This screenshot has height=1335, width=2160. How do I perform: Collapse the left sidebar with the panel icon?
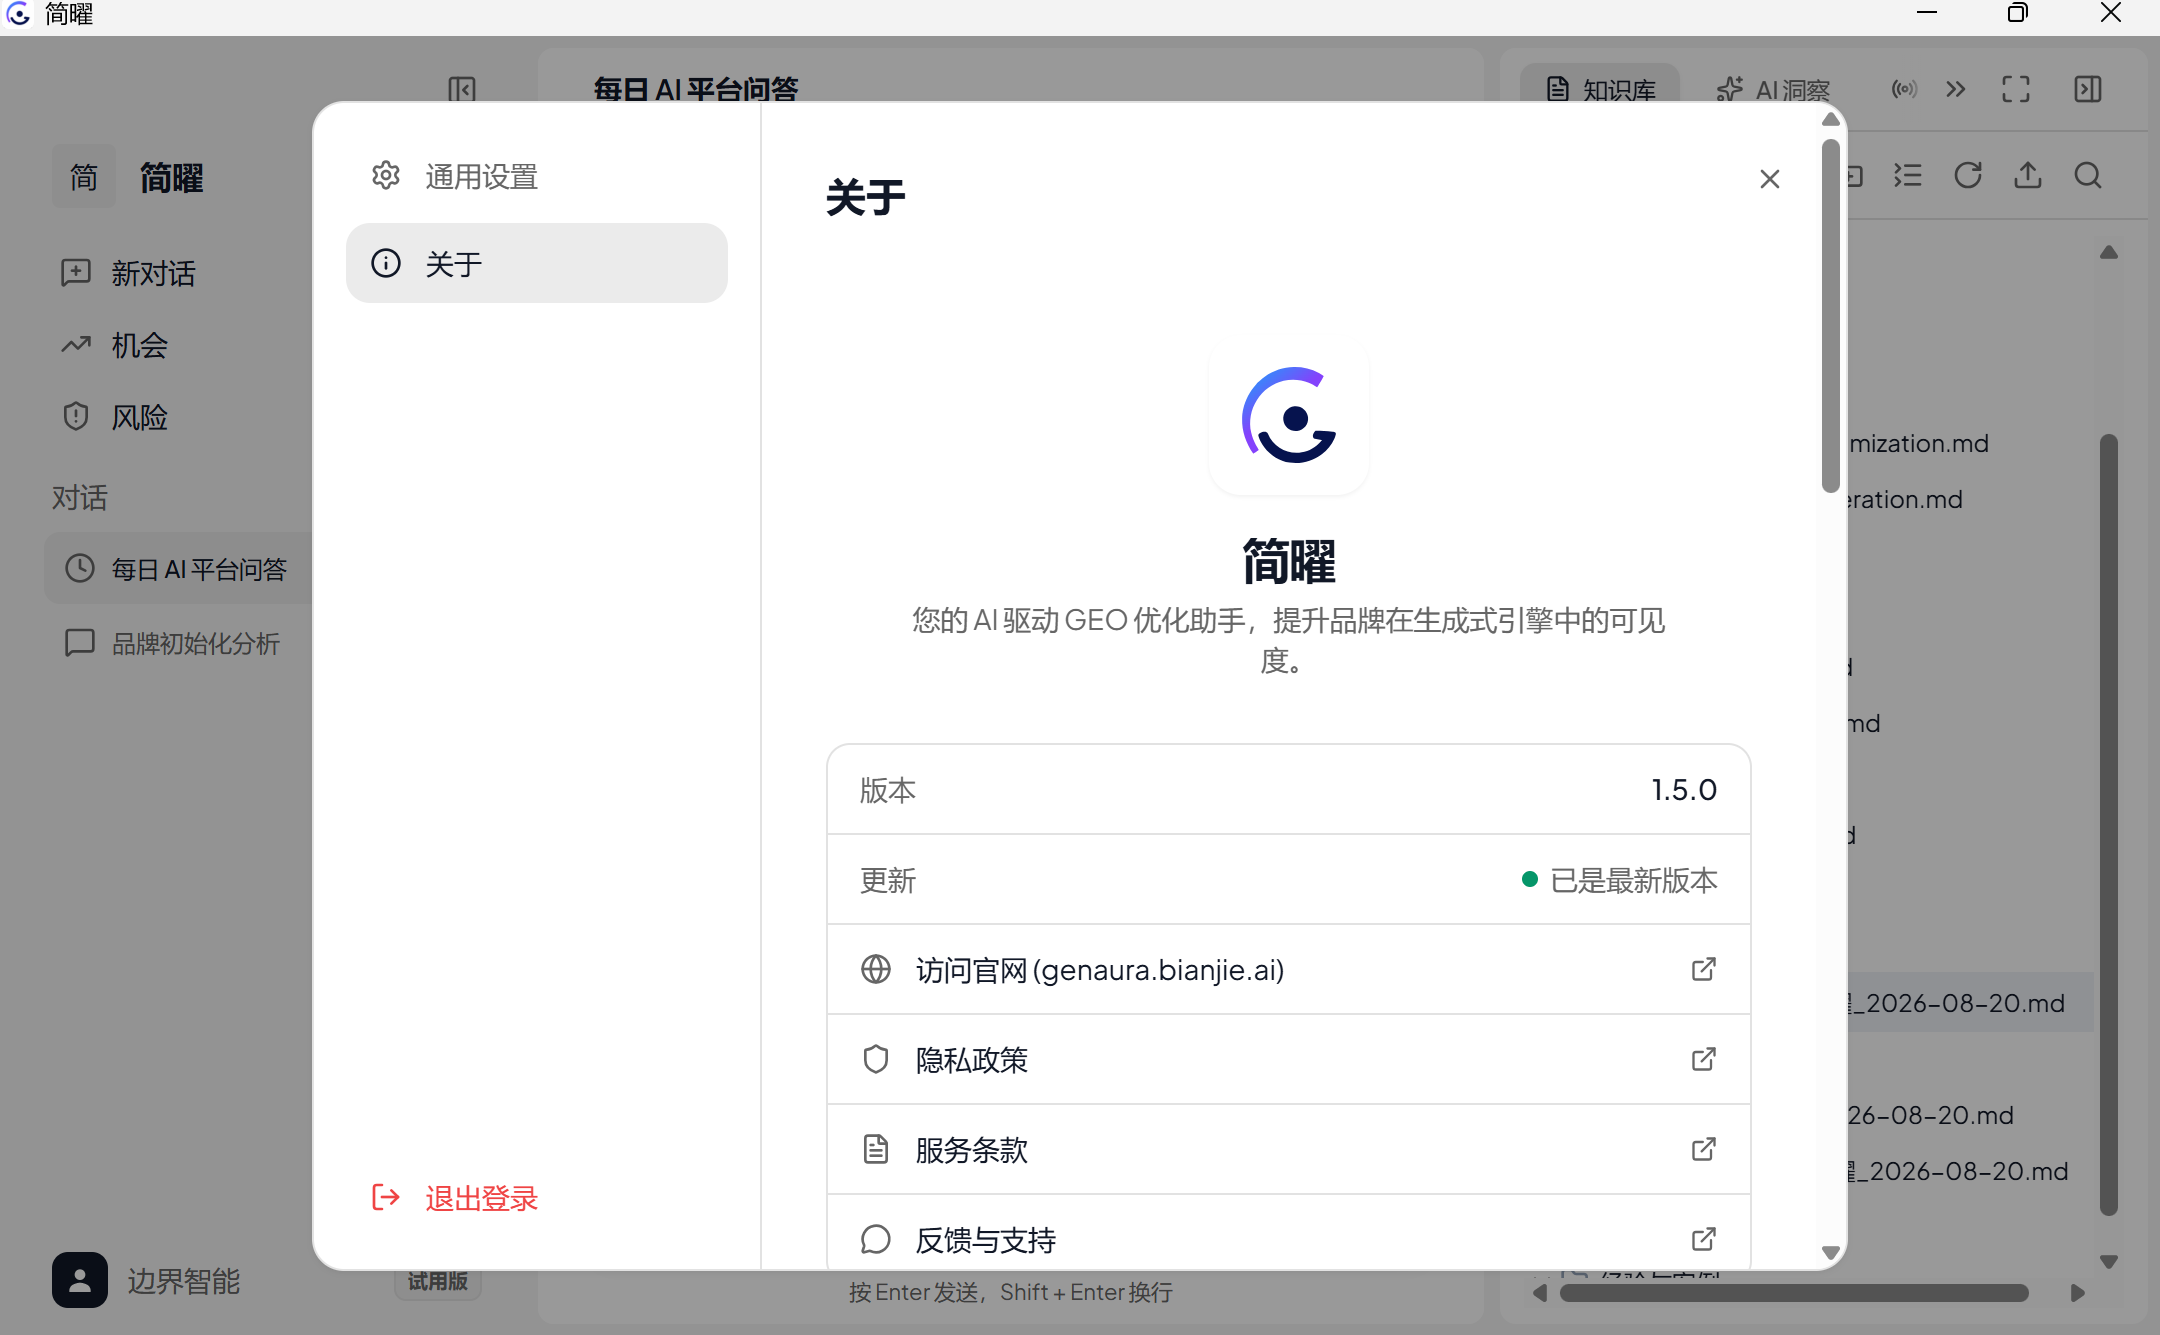pos(462,89)
